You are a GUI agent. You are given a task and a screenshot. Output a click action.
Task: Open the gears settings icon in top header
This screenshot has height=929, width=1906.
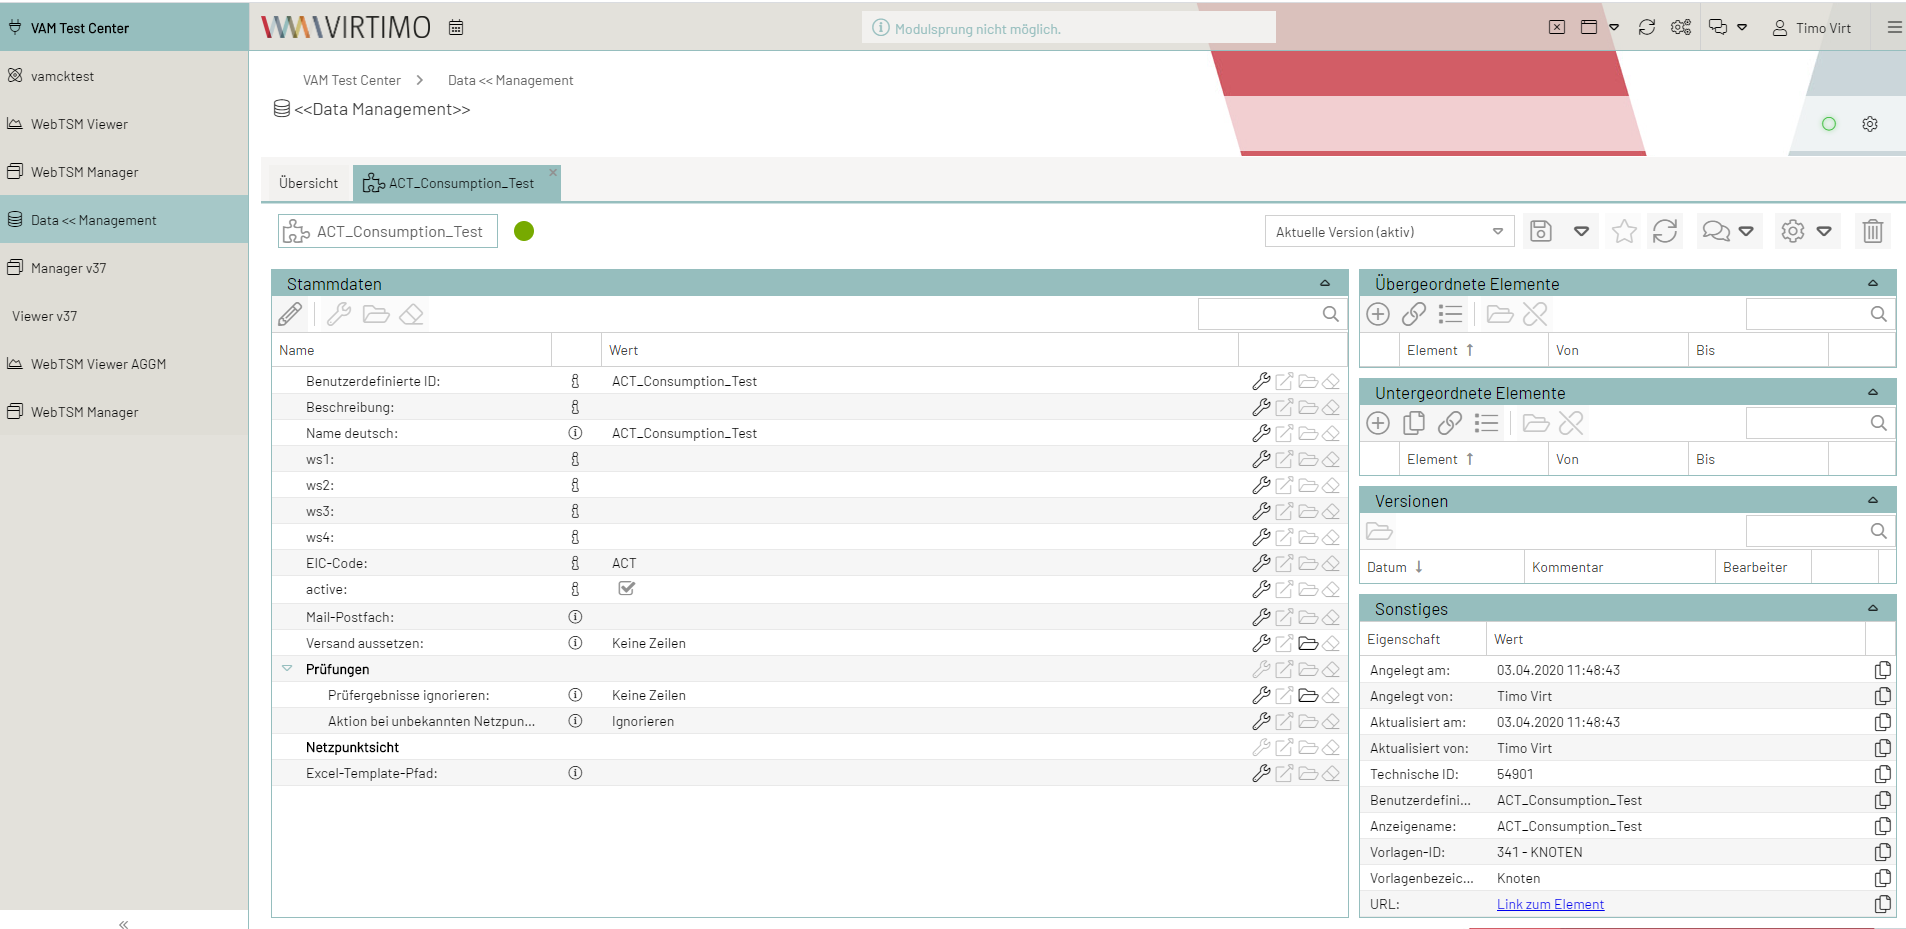1681,28
